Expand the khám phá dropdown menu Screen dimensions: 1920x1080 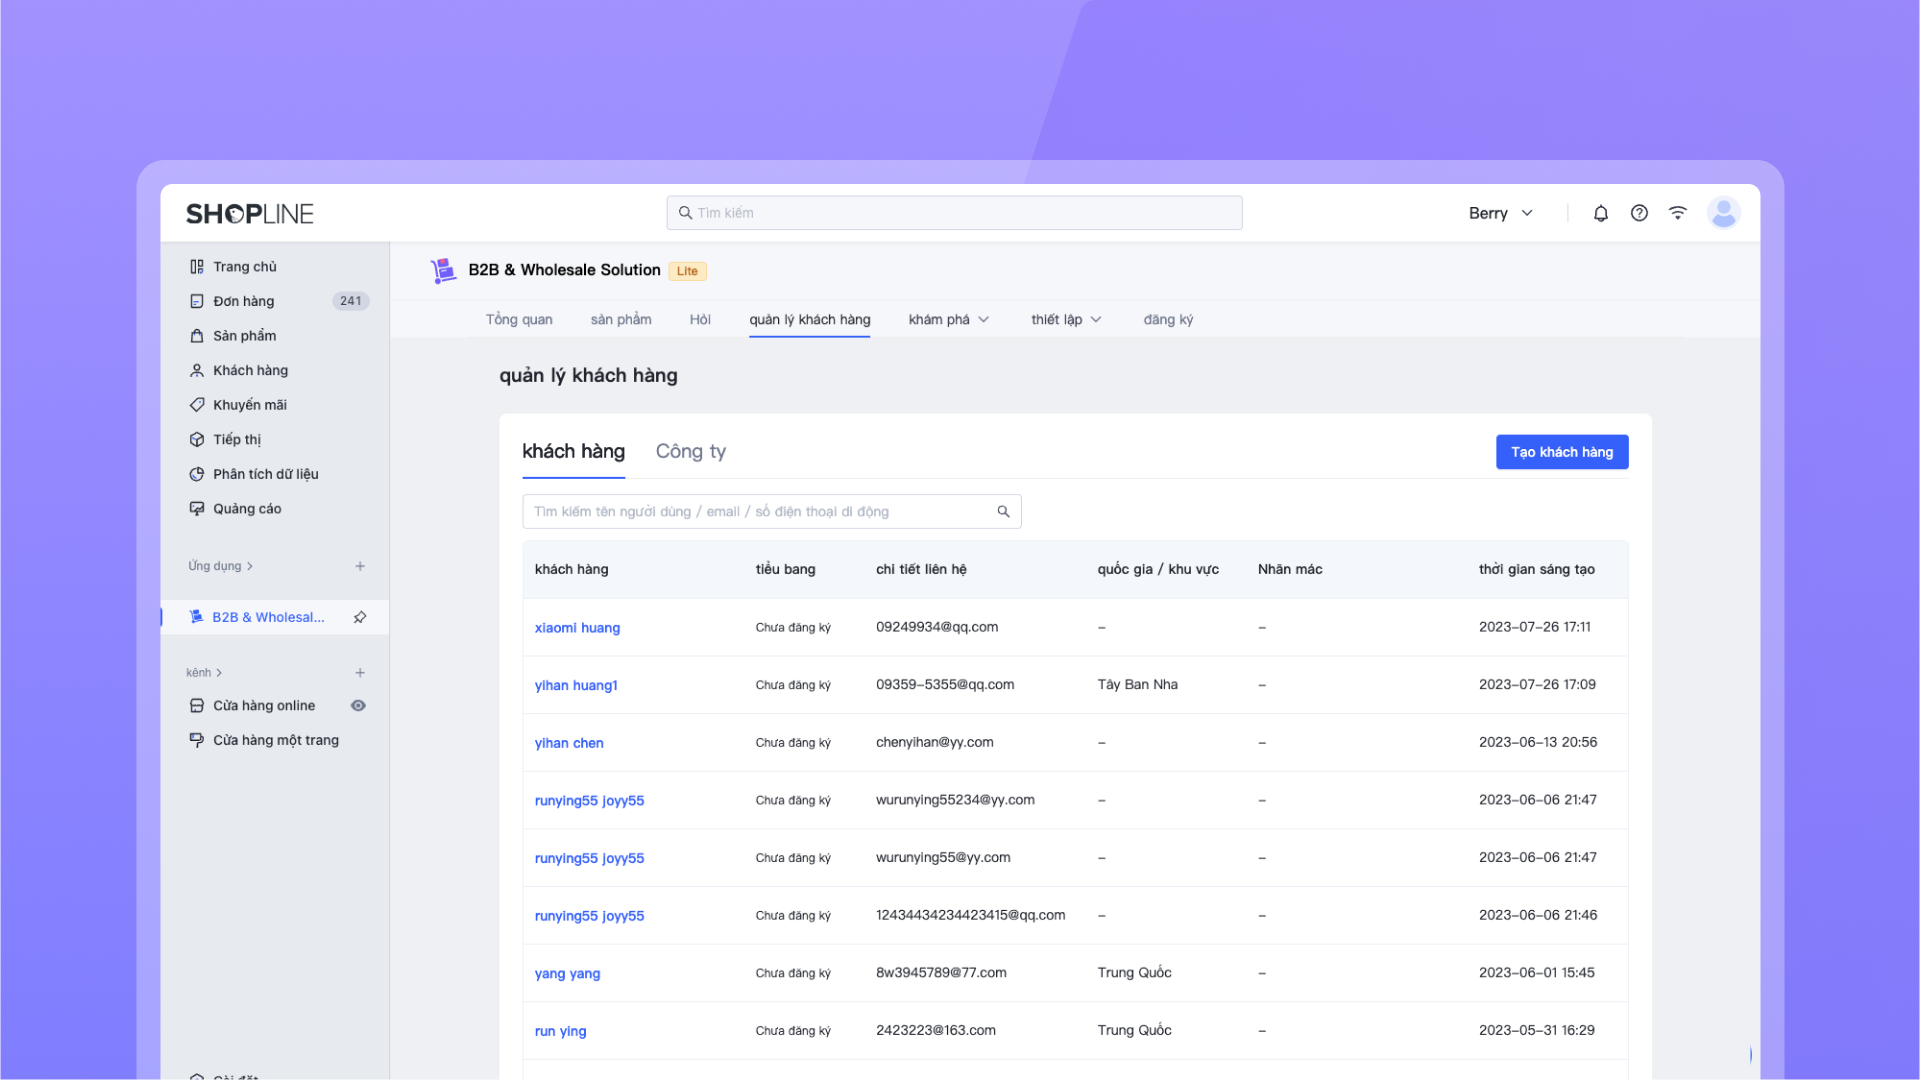(948, 320)
